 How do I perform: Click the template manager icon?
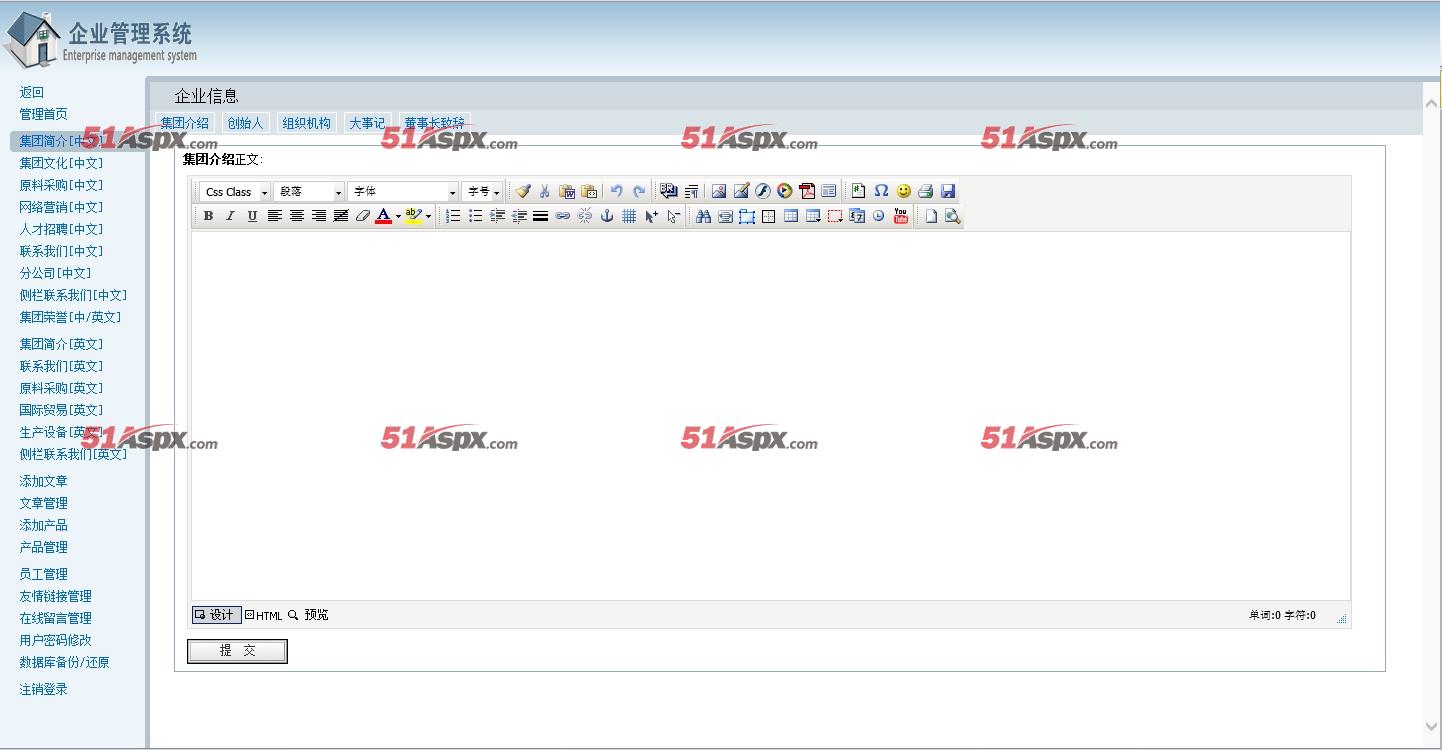click(x=829, y=191)
